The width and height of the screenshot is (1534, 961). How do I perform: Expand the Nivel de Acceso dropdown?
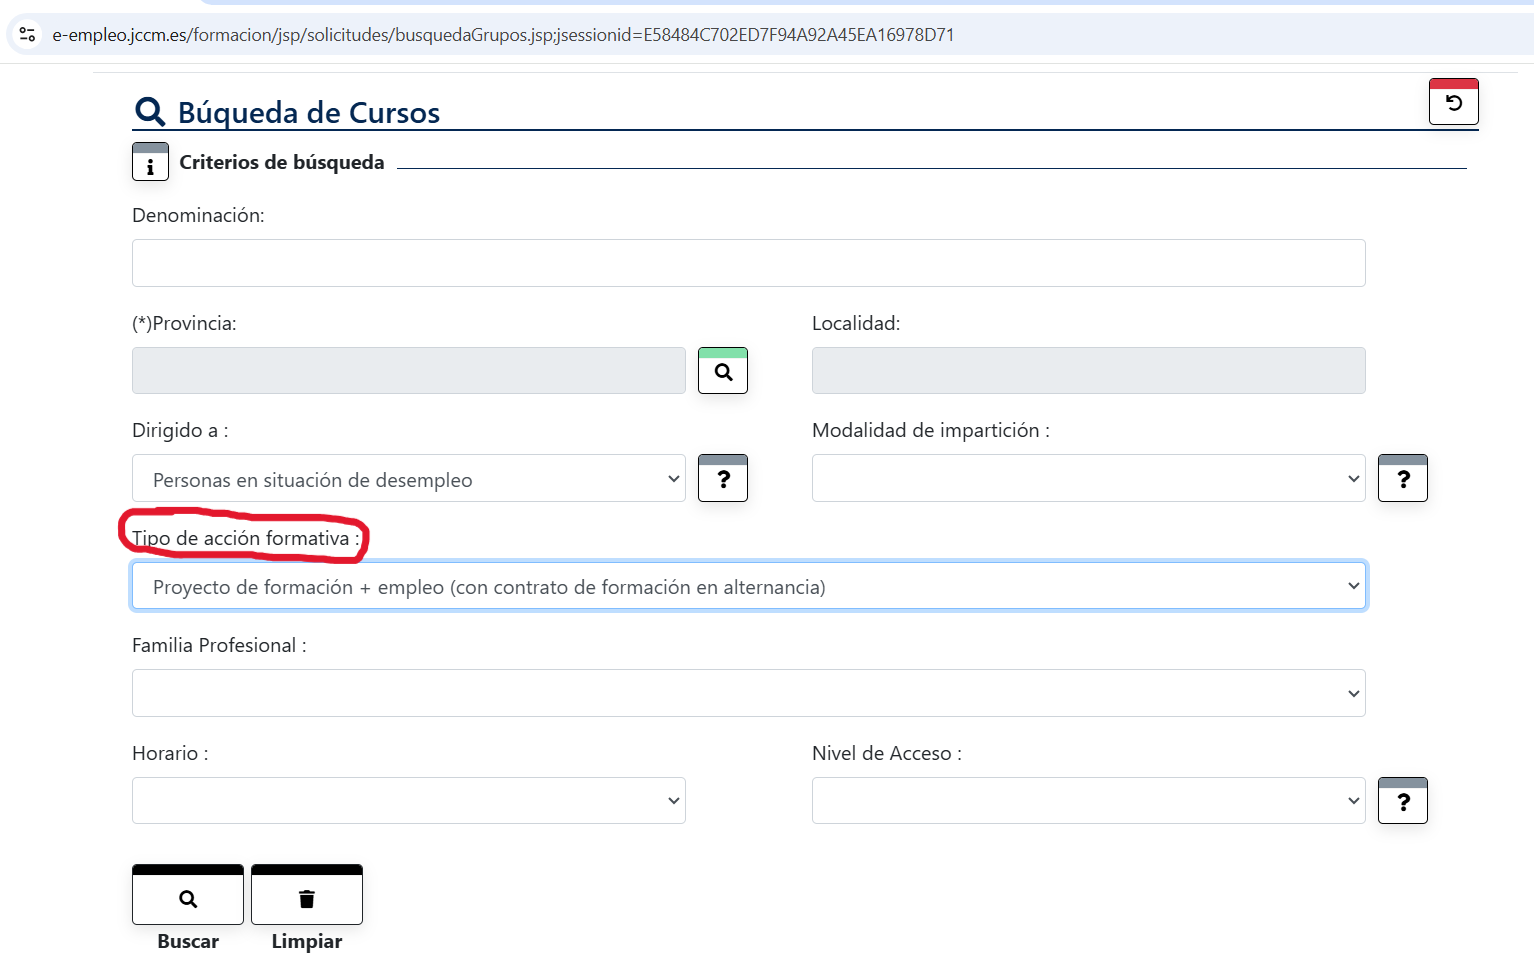(1089, 801)
